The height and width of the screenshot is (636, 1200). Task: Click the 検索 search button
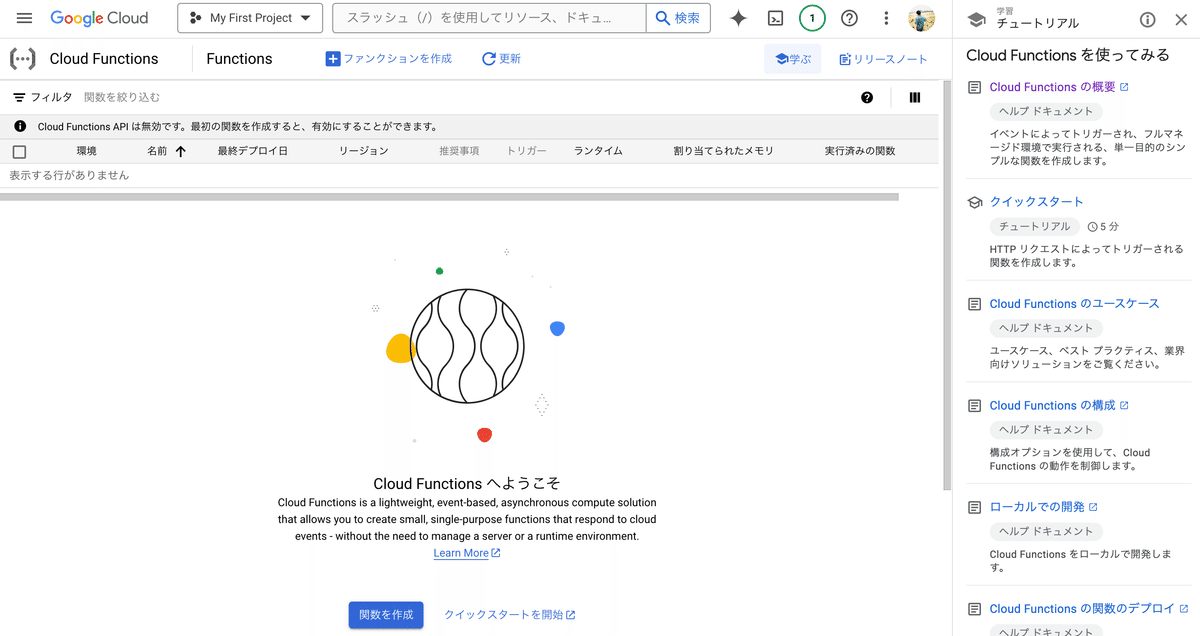click(679, 18)
